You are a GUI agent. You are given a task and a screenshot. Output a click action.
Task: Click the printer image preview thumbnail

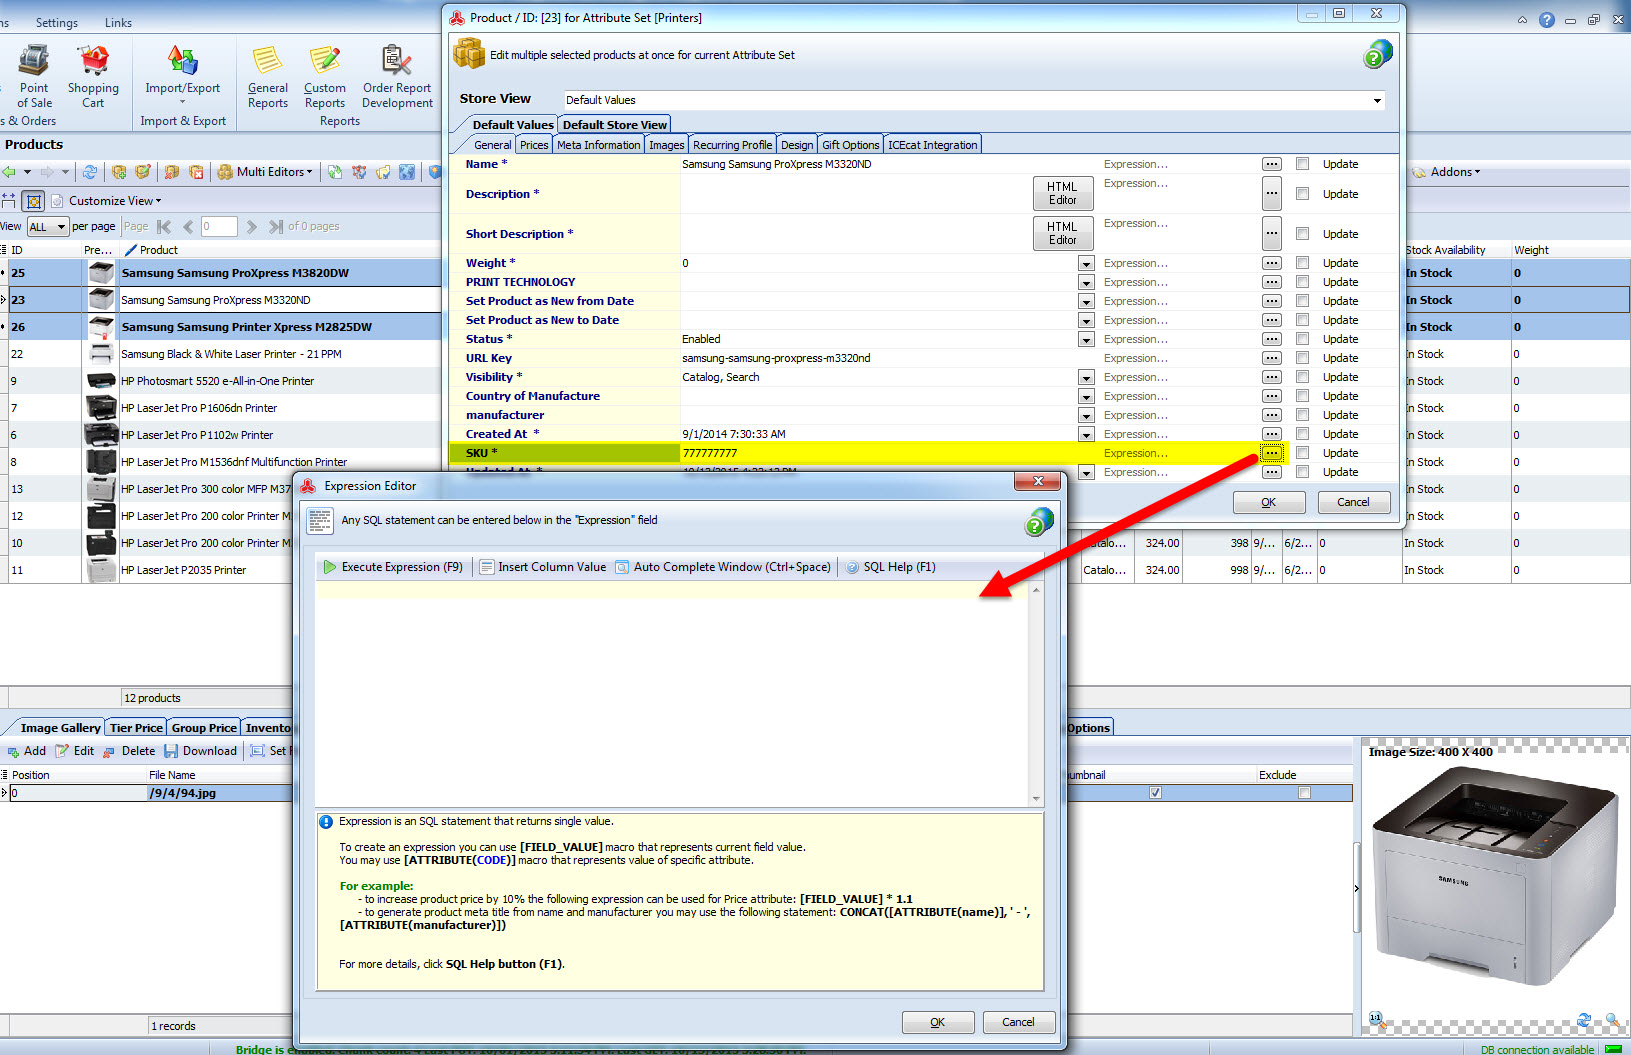click(x=1494, y=878)
